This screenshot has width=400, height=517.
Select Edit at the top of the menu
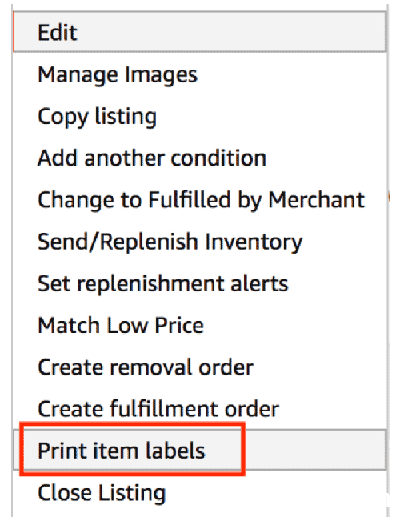click(199, 32)
